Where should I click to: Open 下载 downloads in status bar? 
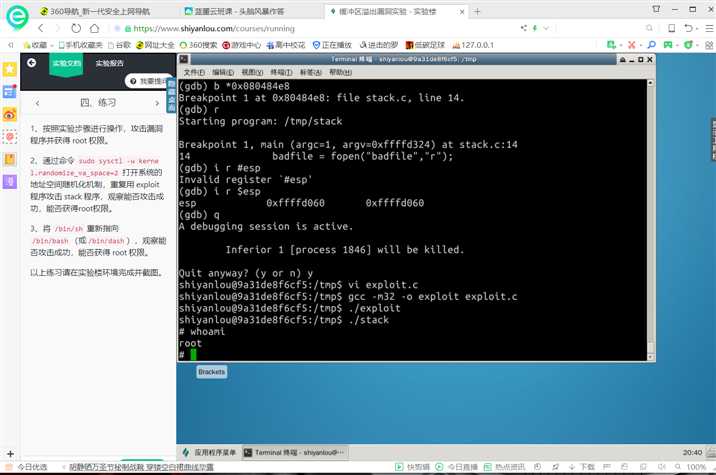pyautogui.click(x=582, y=467)
